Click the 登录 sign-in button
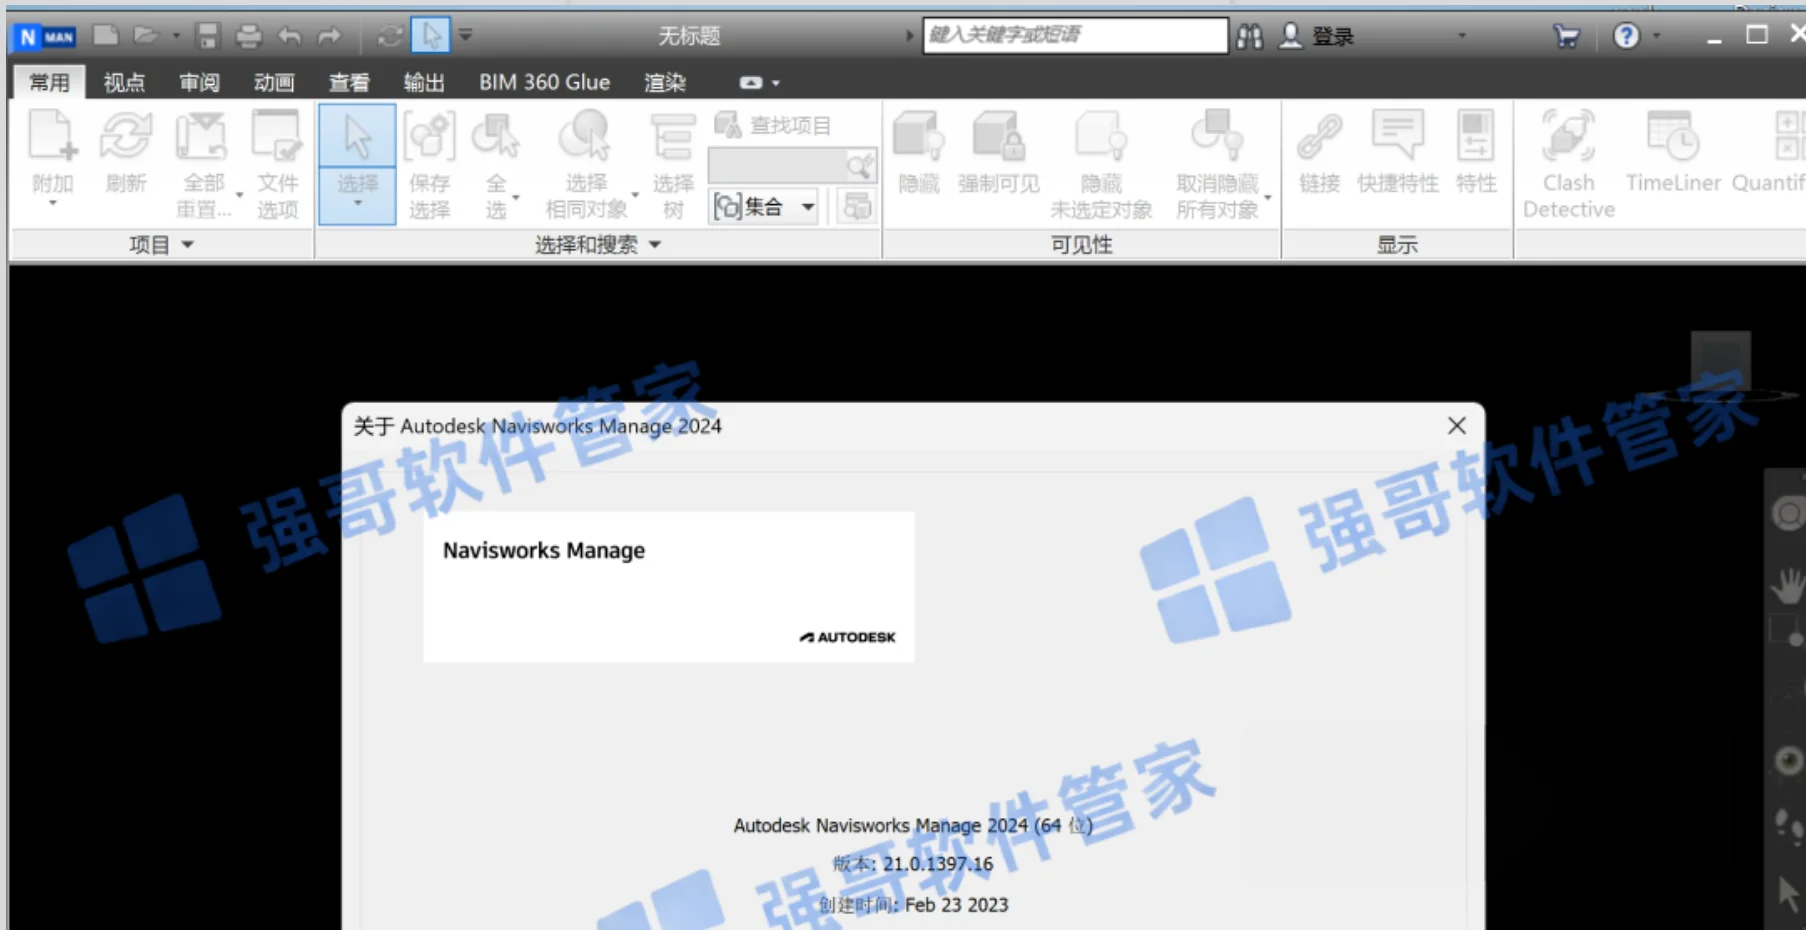The image size is (1806, 930). coord(1318,37)
